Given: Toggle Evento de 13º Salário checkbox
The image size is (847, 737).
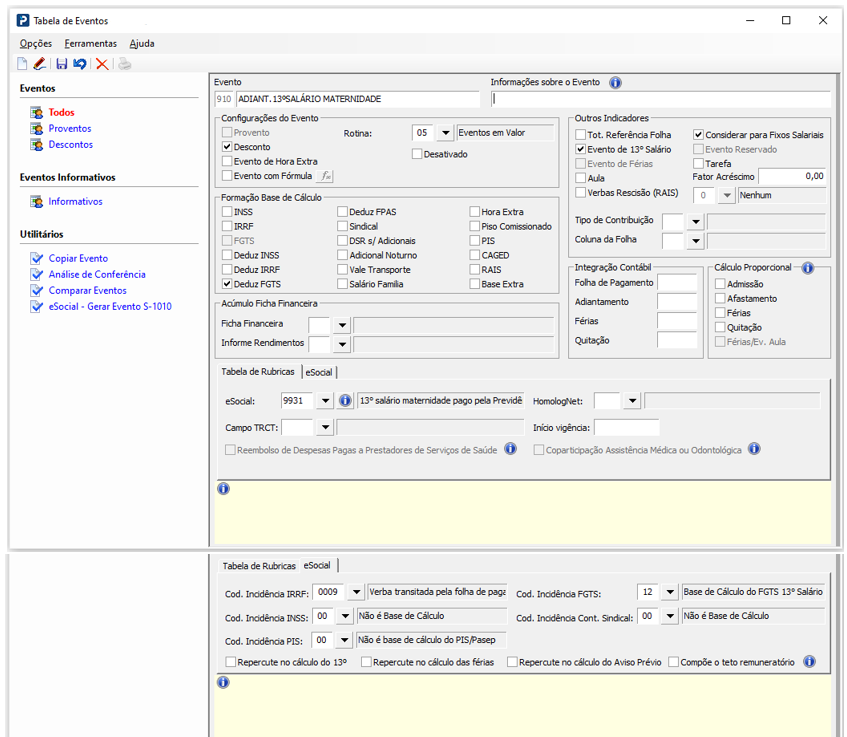Looking at the screenshot, I should click(x=581, y=149).
